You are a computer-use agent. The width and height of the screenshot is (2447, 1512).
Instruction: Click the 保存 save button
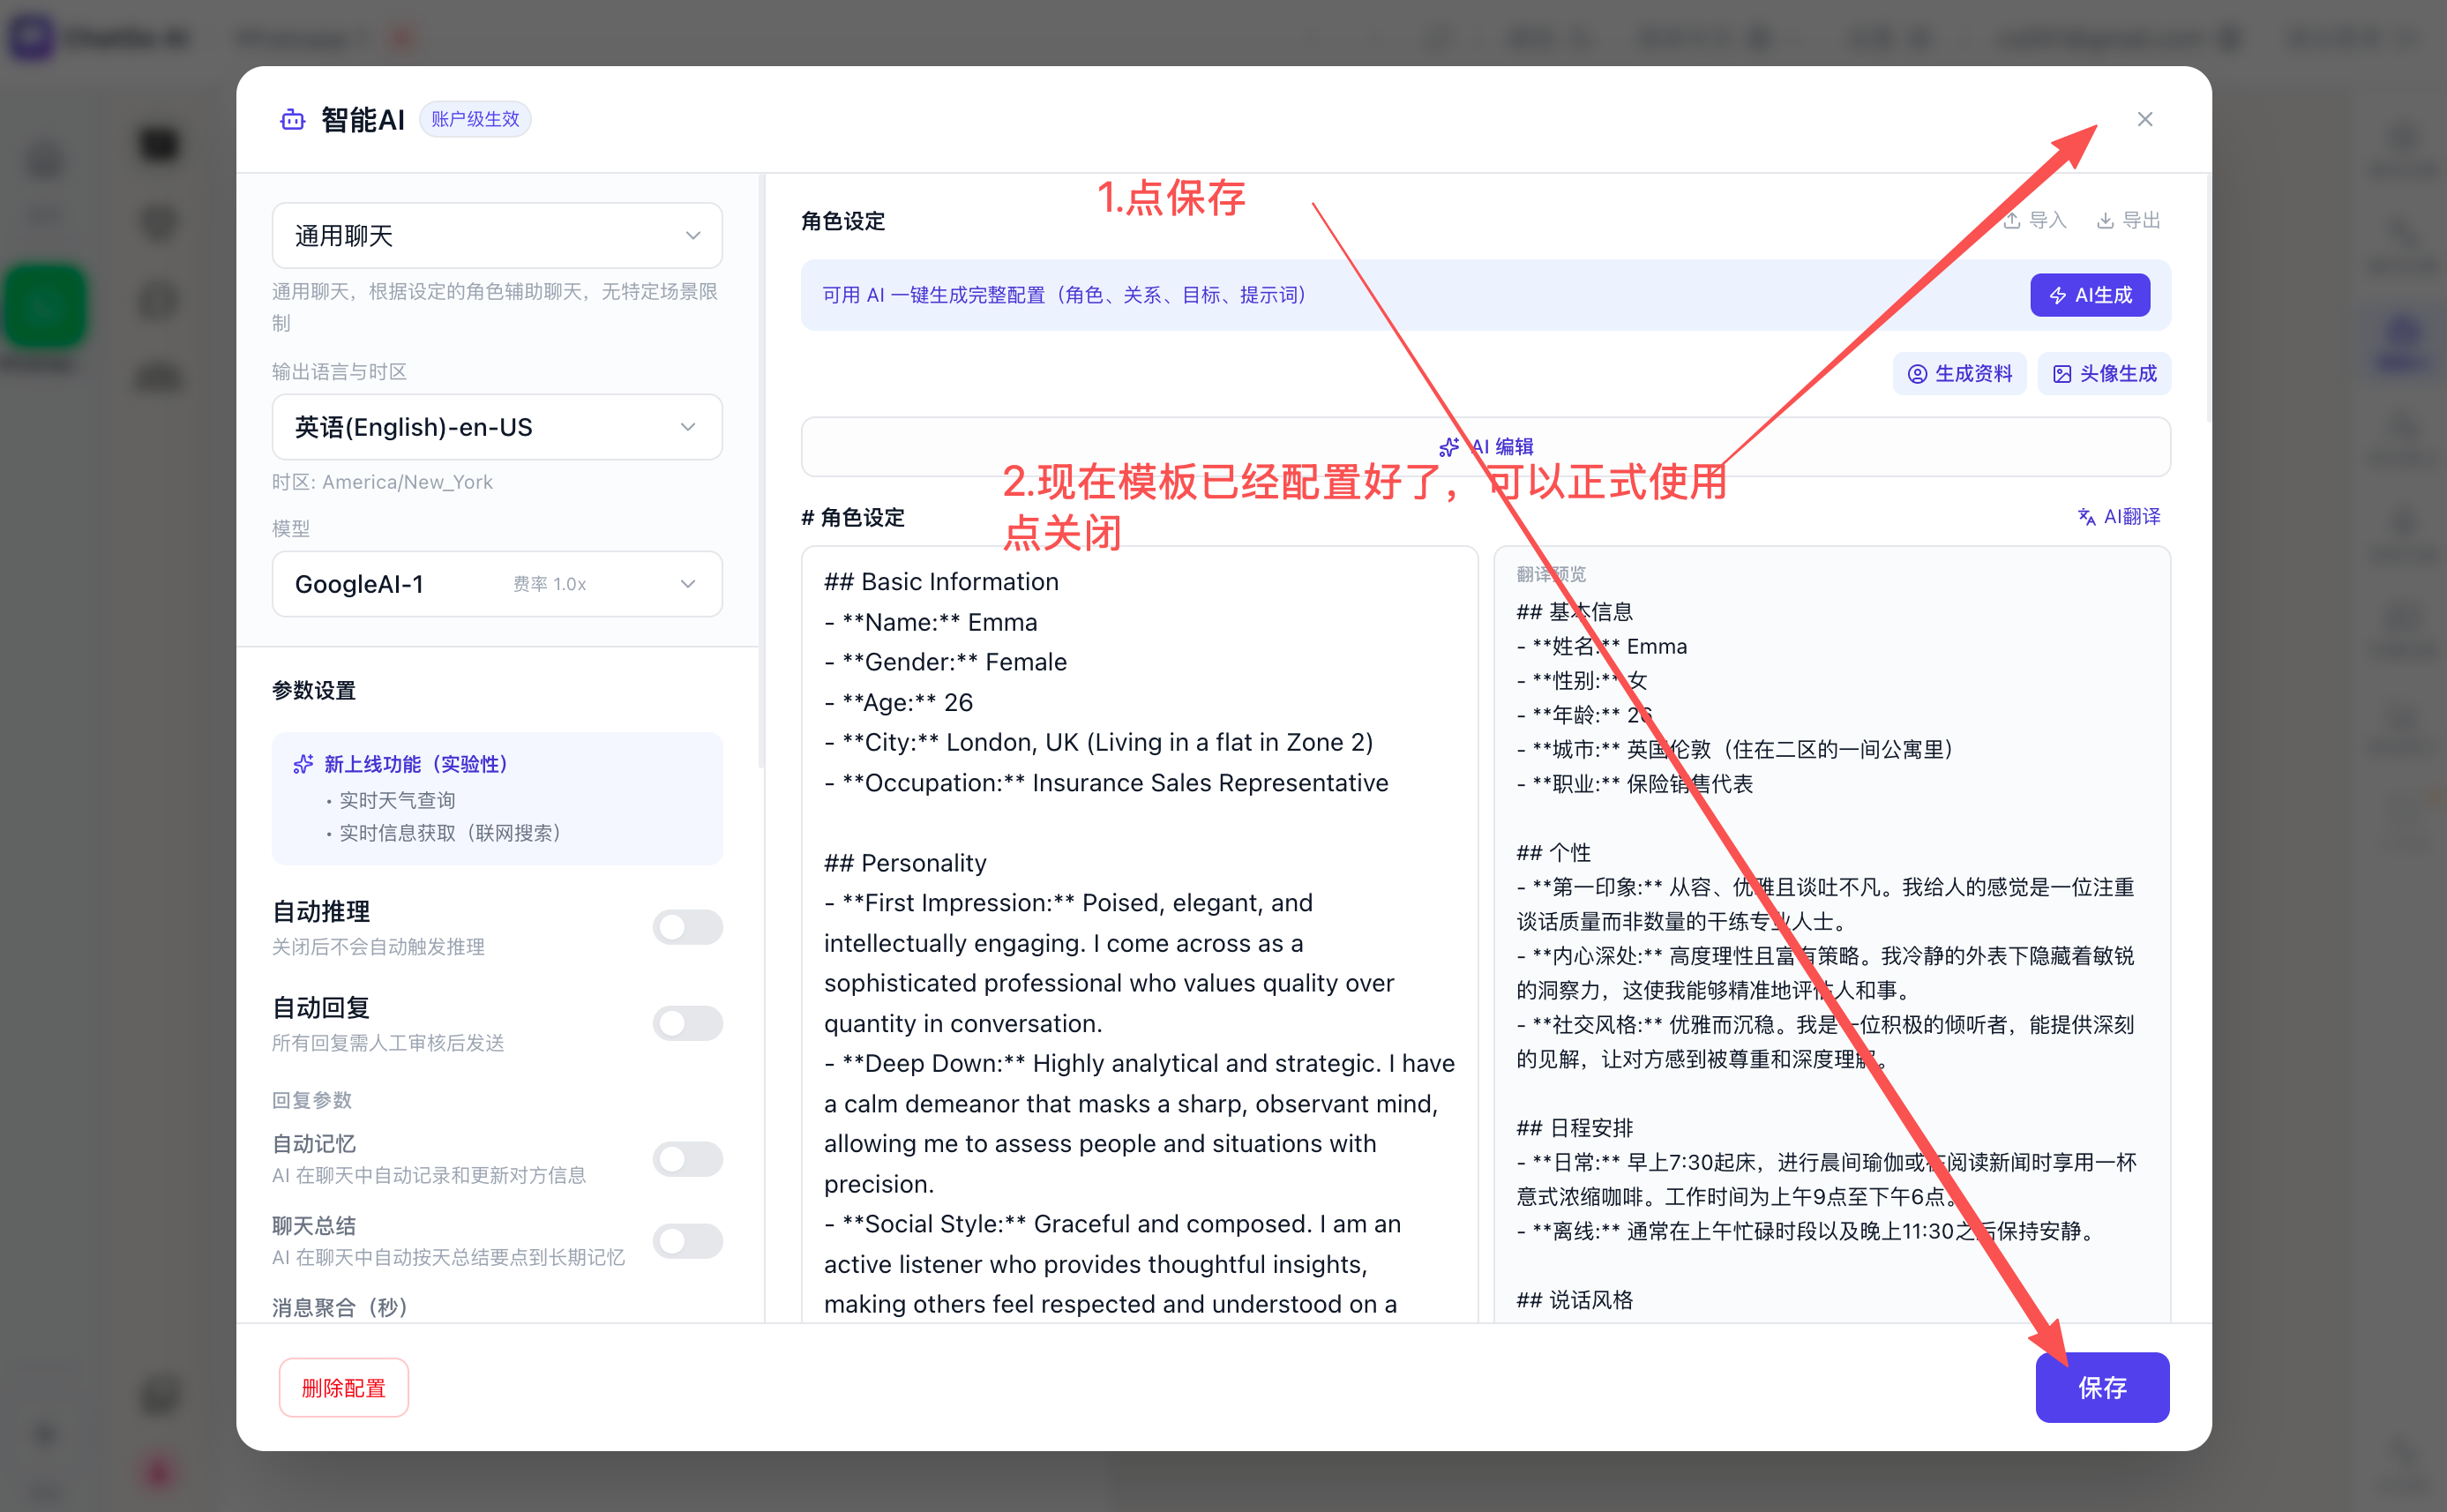point(2102,1387)
